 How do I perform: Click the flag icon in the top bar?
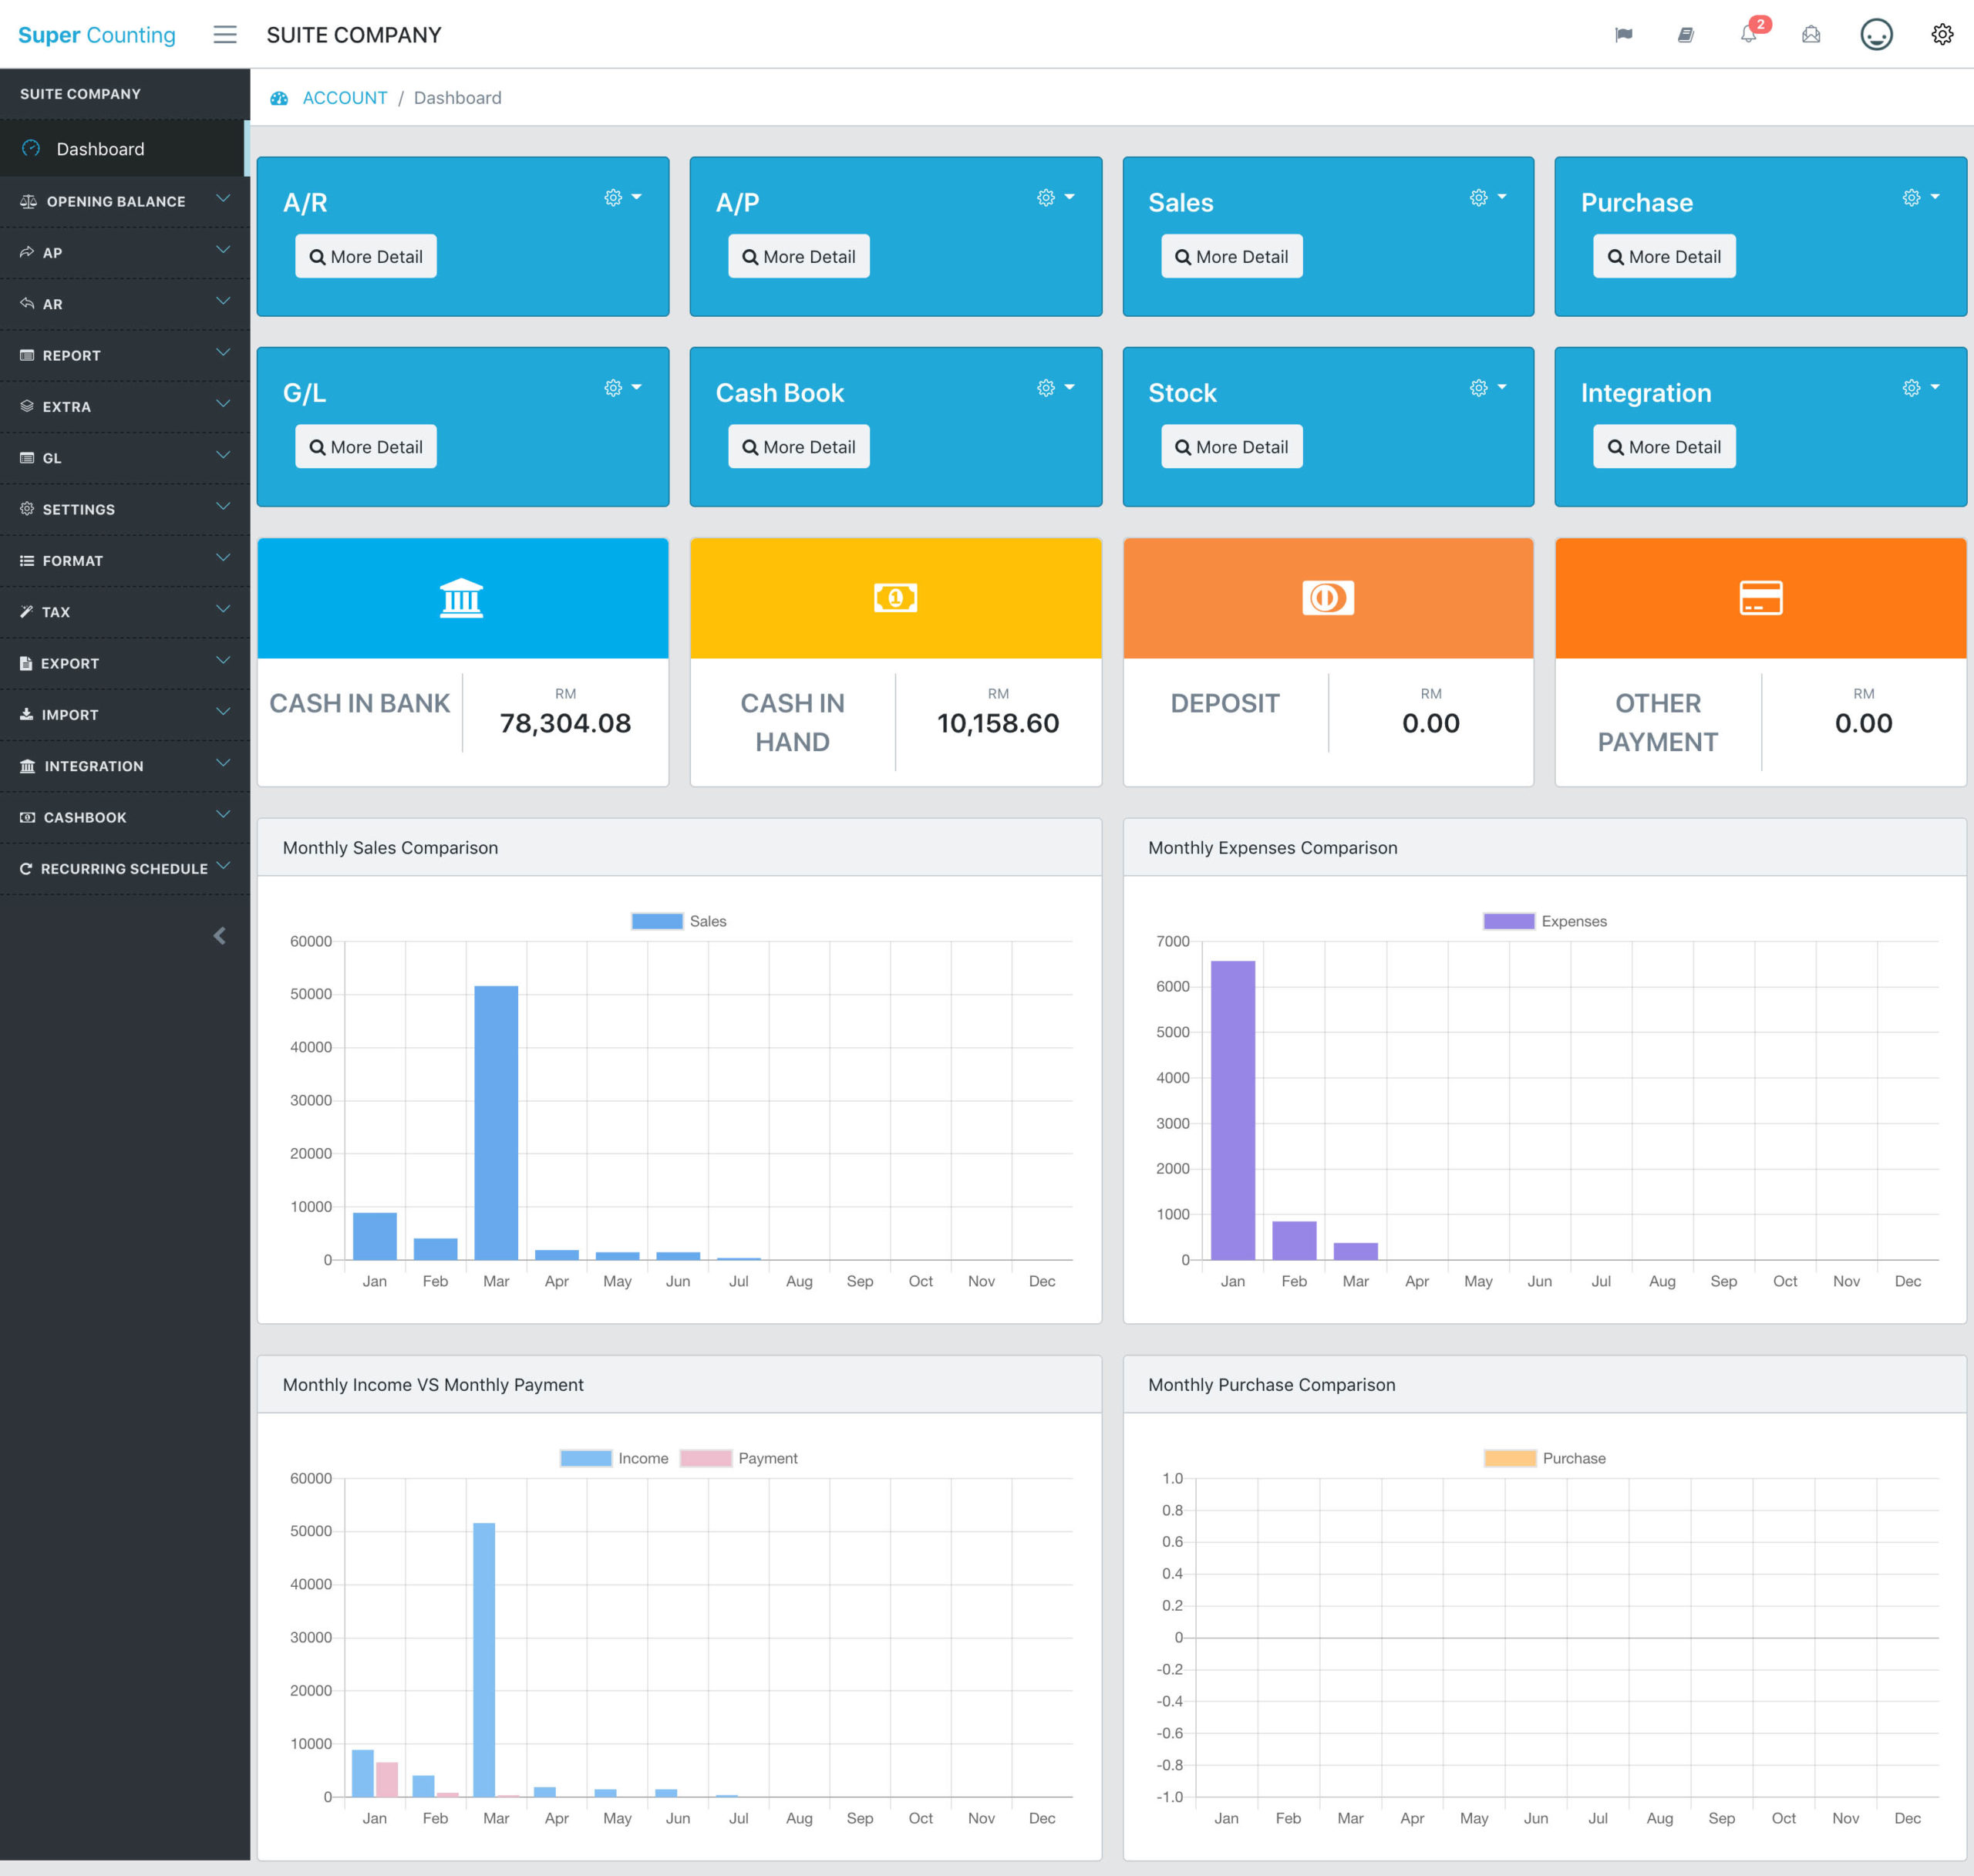coord(1624,34)
